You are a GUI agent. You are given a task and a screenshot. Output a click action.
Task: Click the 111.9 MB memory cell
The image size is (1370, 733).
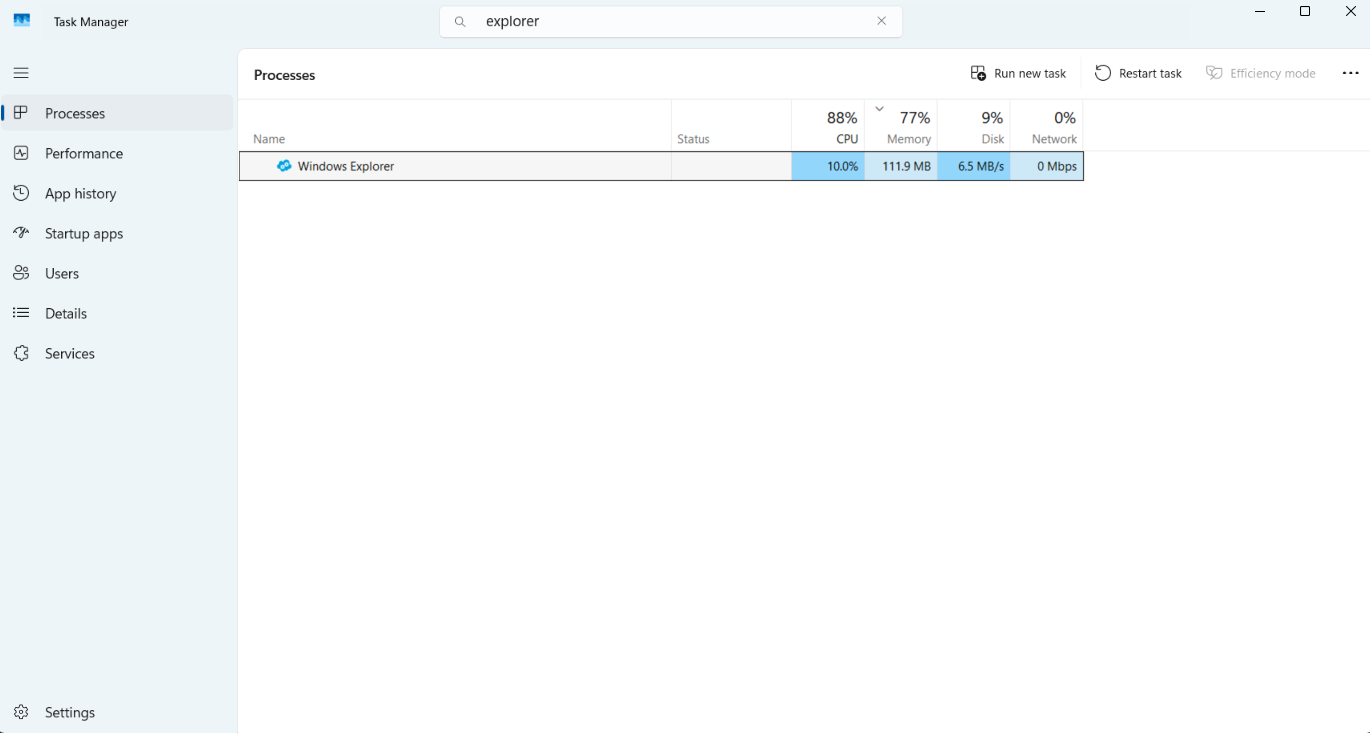901,166
